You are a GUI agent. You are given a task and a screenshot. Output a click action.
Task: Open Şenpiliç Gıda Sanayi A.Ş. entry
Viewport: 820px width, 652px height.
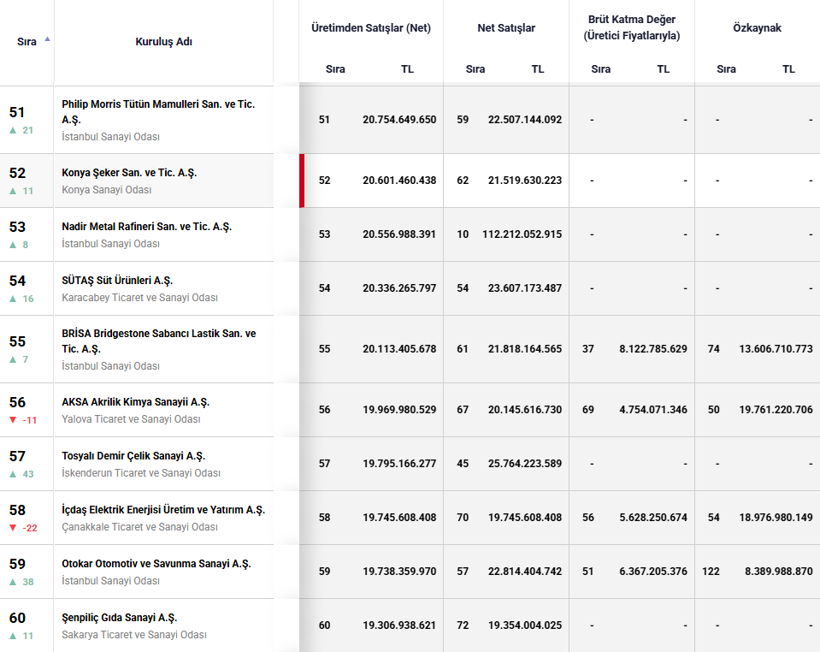pyautogui.click(x=119, y=617)
